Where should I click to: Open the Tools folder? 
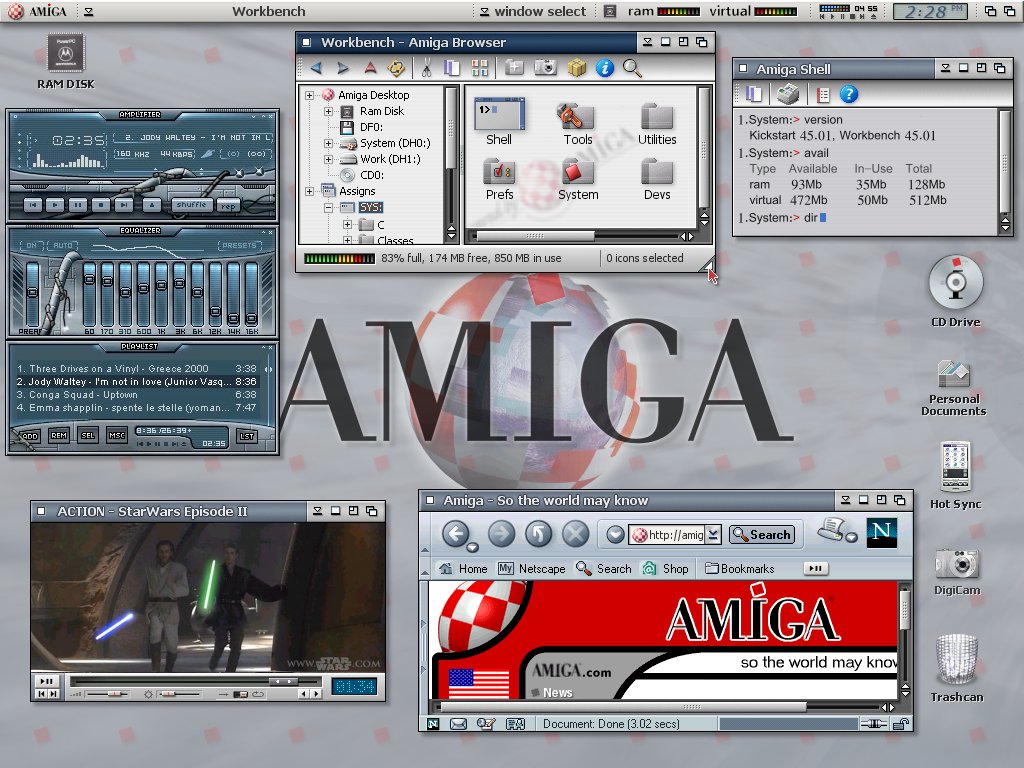pos(577,124)
